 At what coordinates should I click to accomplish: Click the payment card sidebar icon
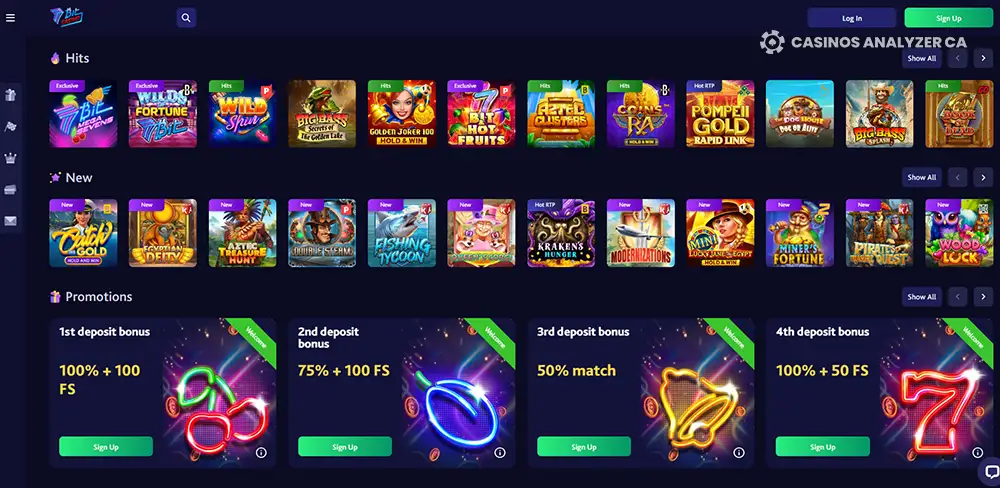tap(10, 189)
